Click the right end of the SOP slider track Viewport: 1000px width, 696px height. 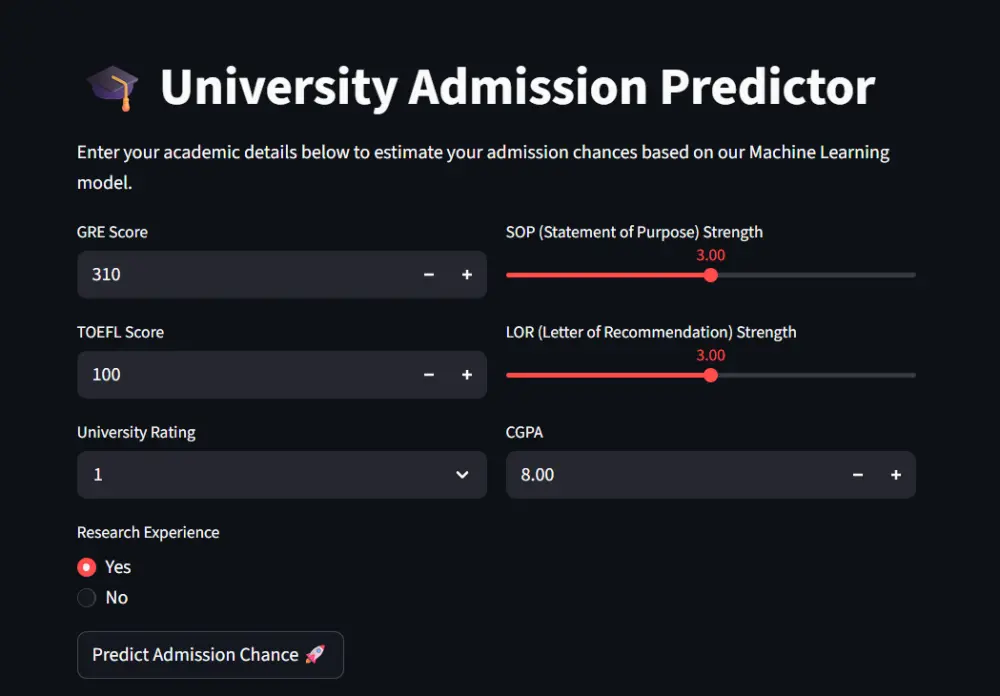pos(913,275)
